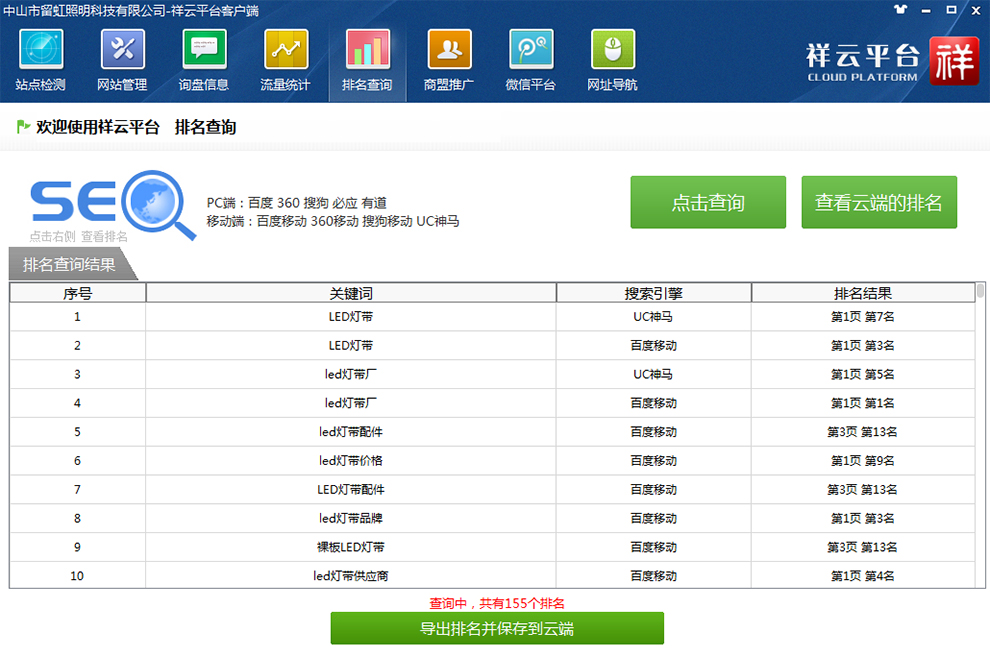Image resolution: width=990 pixels, height=657 pixels.
Task: Click the green 点击查询 button
Action: (708, 203)
